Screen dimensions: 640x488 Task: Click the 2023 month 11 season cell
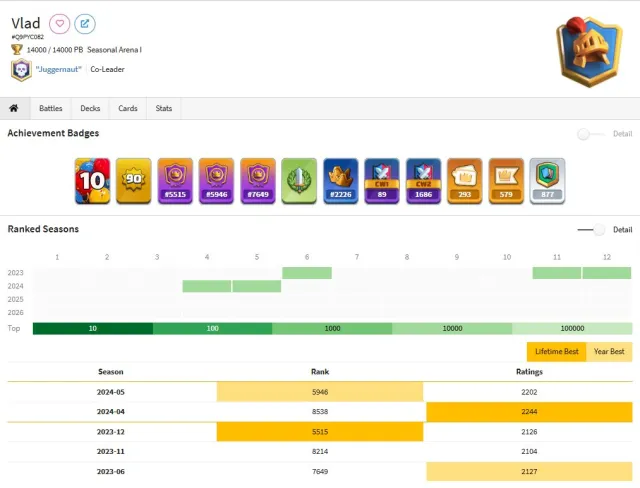(557, 273)
